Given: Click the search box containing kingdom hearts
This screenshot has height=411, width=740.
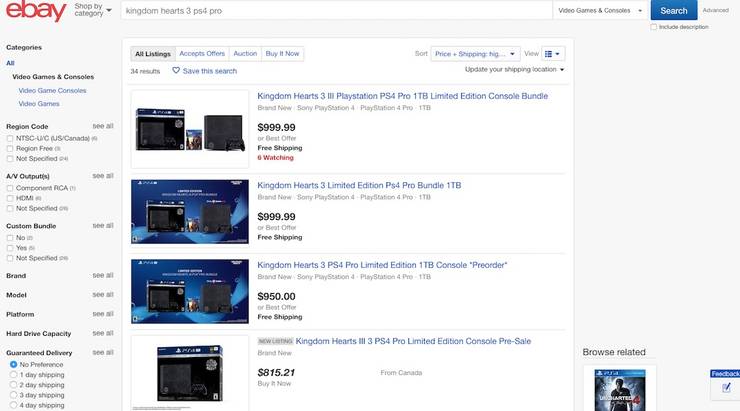Looking at the screenshot, I should [x=334, y=10].
